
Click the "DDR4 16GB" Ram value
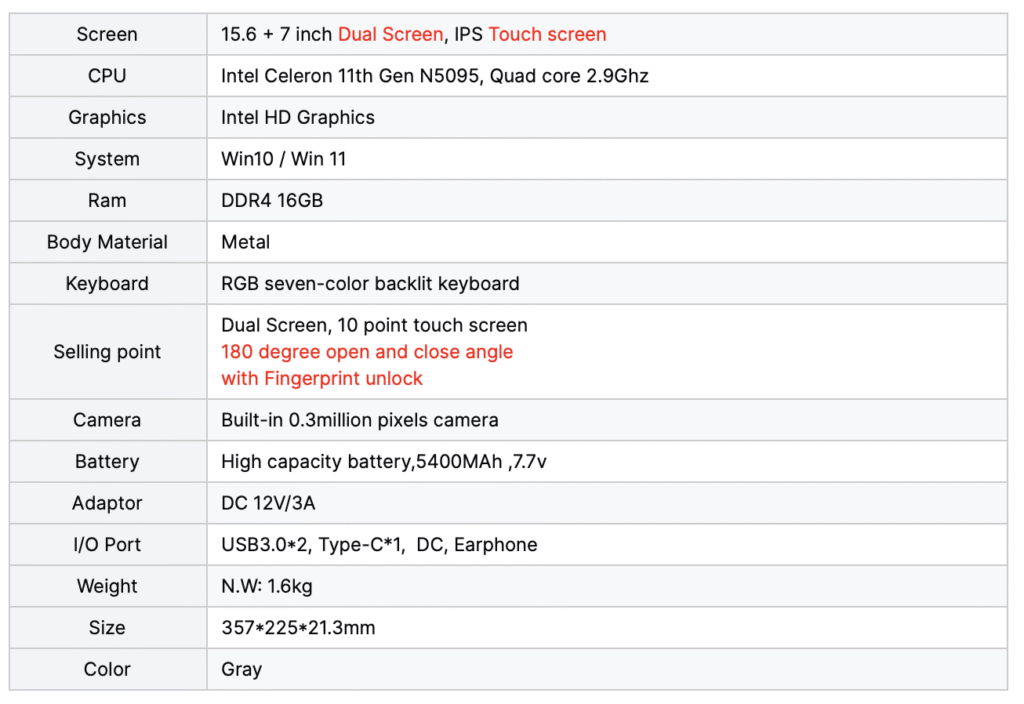click(x=272, y=200)
